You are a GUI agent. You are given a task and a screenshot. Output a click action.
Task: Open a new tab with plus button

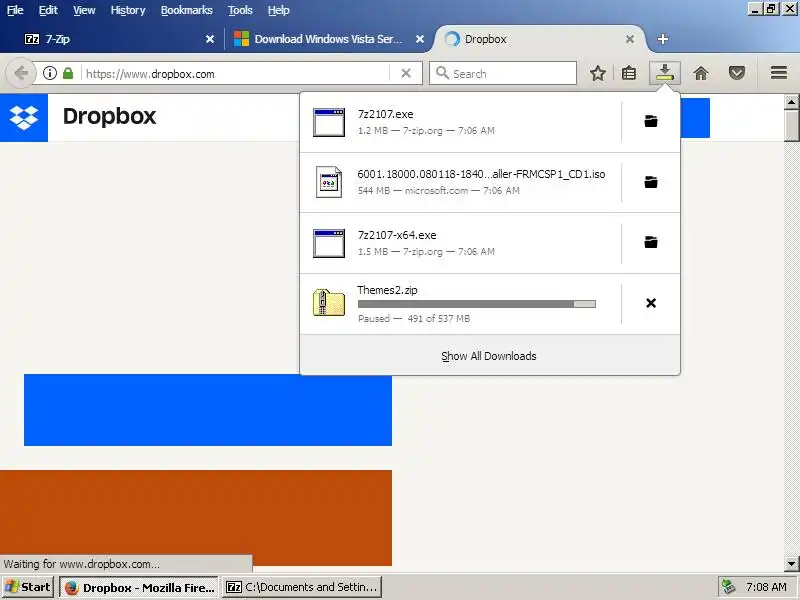[x=663, y=39]
